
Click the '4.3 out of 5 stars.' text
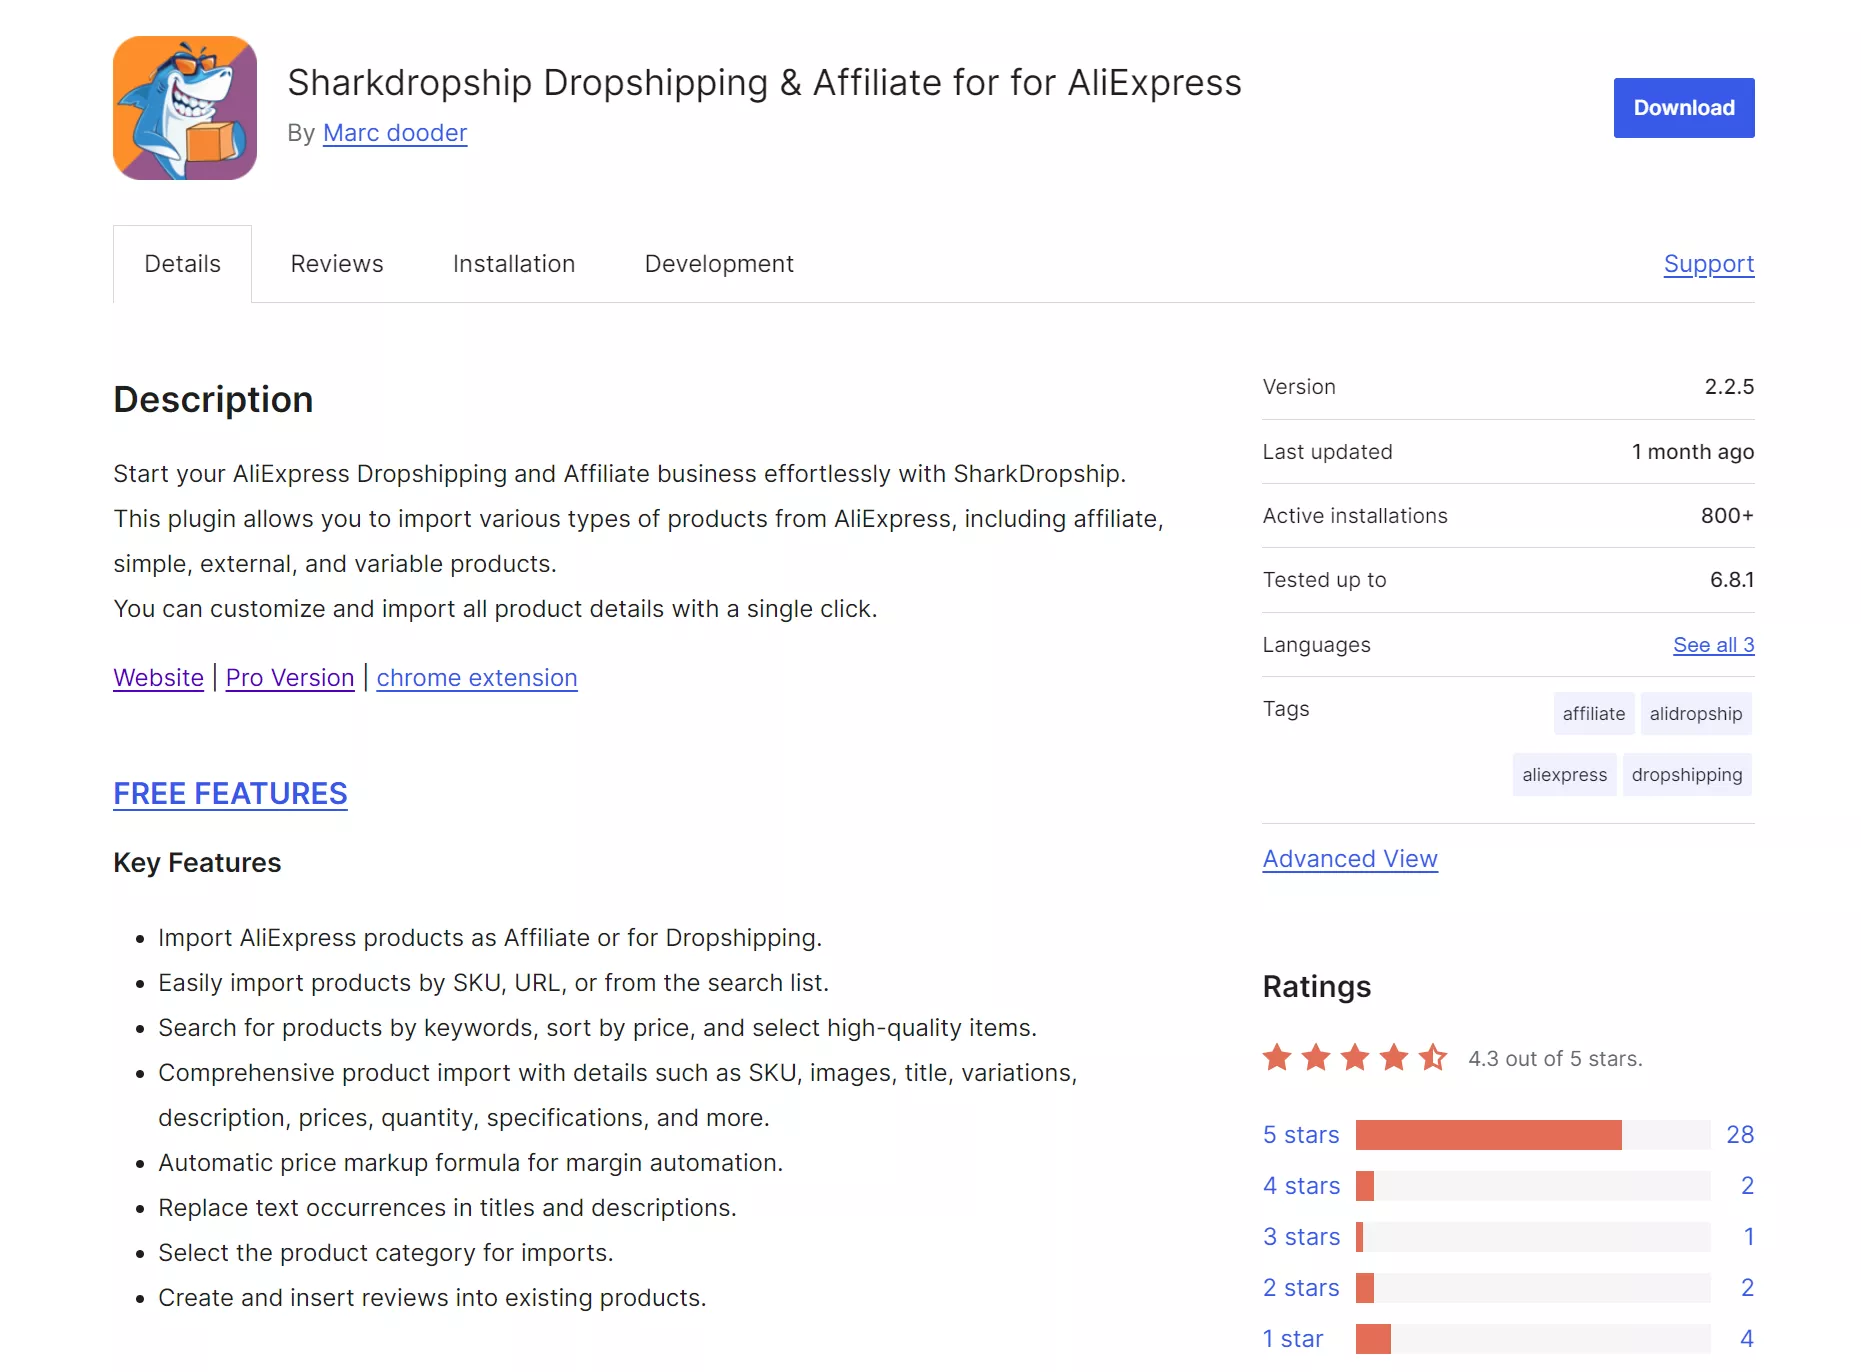pos(1555,1059)
